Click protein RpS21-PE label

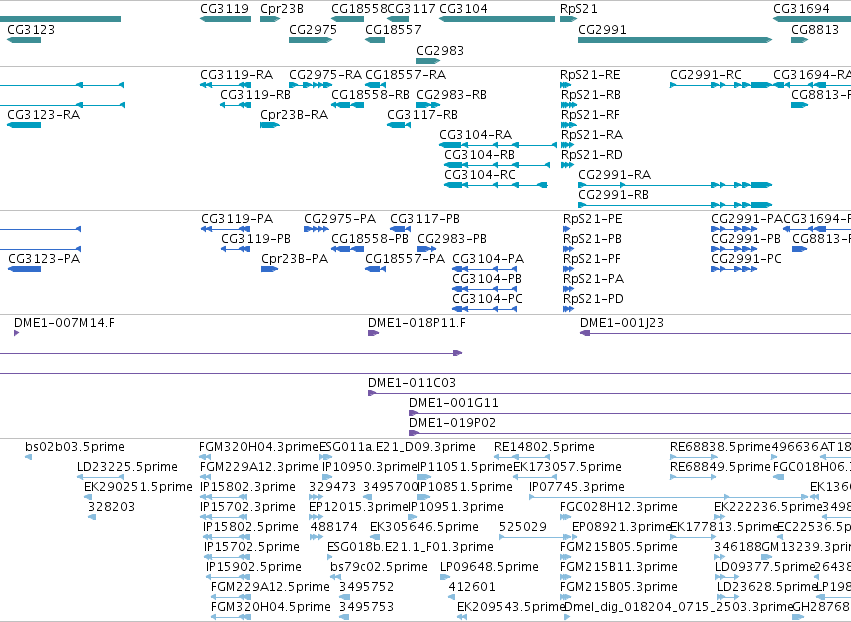coord(593,219)
